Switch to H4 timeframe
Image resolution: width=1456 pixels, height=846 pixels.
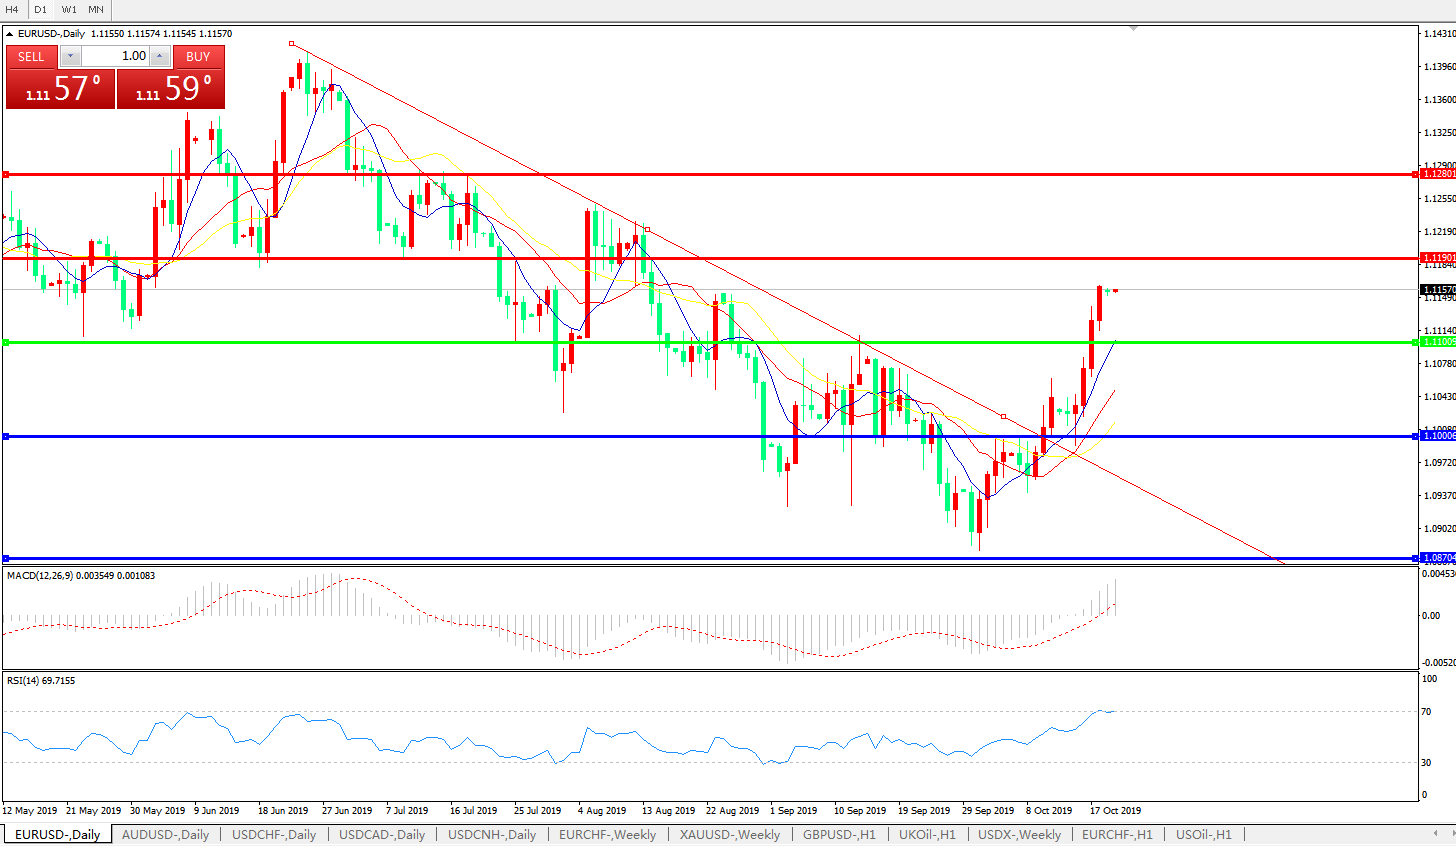pos(12,9)
